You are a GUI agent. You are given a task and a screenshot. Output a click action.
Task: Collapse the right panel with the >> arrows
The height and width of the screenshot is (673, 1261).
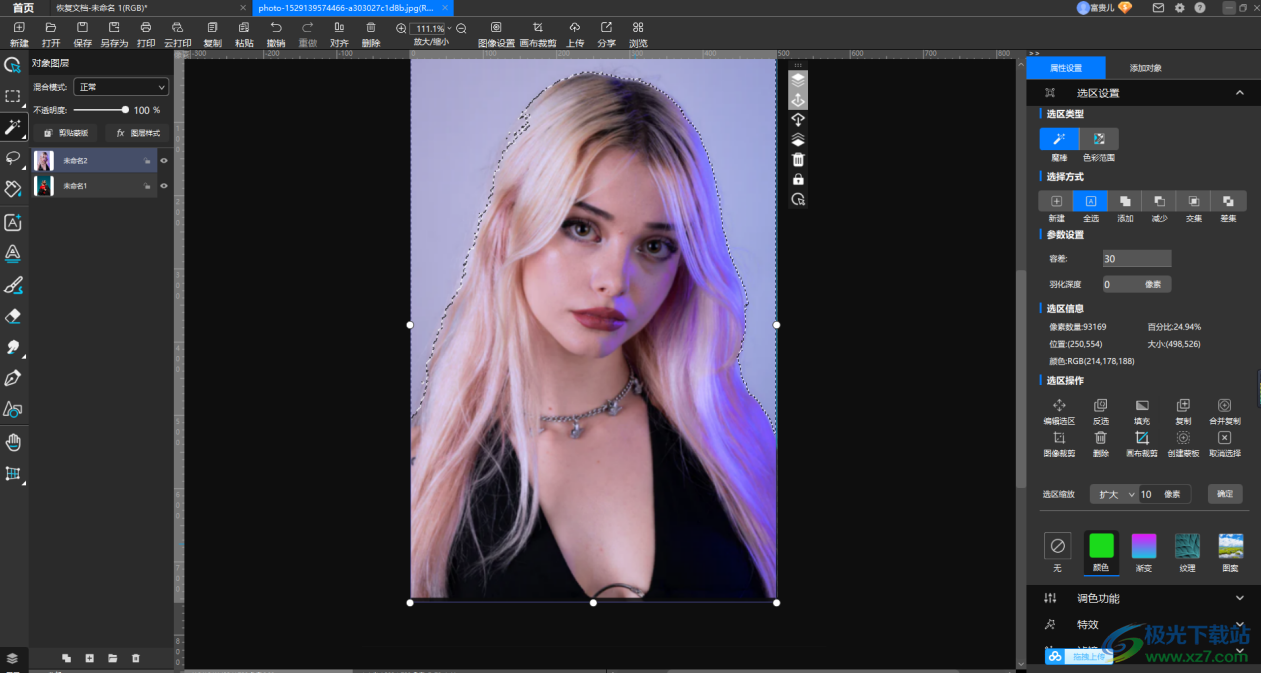(x=1034, y=53)
